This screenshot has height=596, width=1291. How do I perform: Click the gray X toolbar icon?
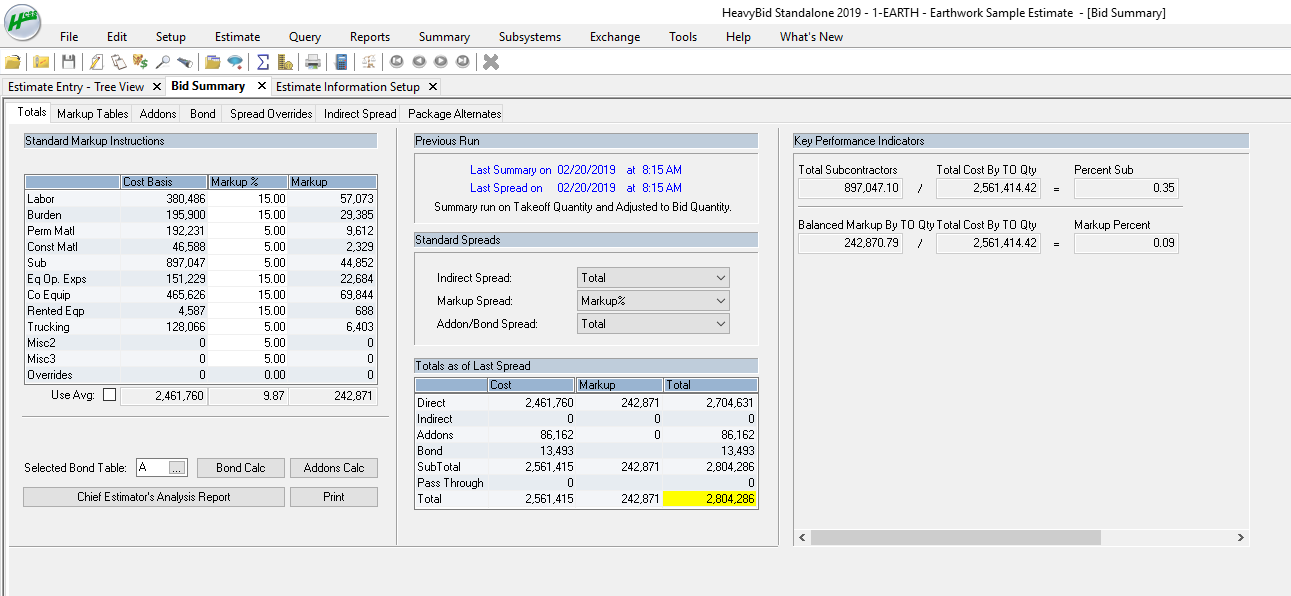pos(490,61)
